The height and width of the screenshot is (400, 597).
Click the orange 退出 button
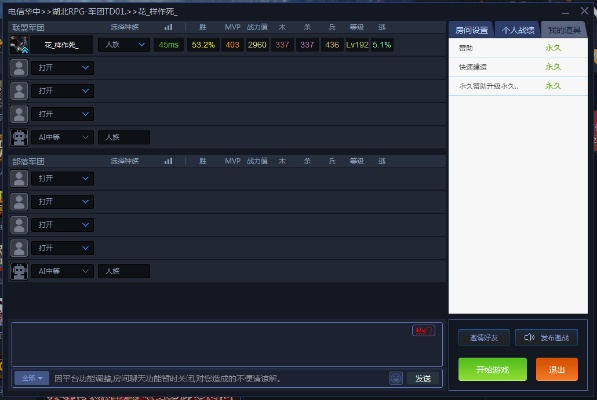pyautogui.click(x=557, y=369)
